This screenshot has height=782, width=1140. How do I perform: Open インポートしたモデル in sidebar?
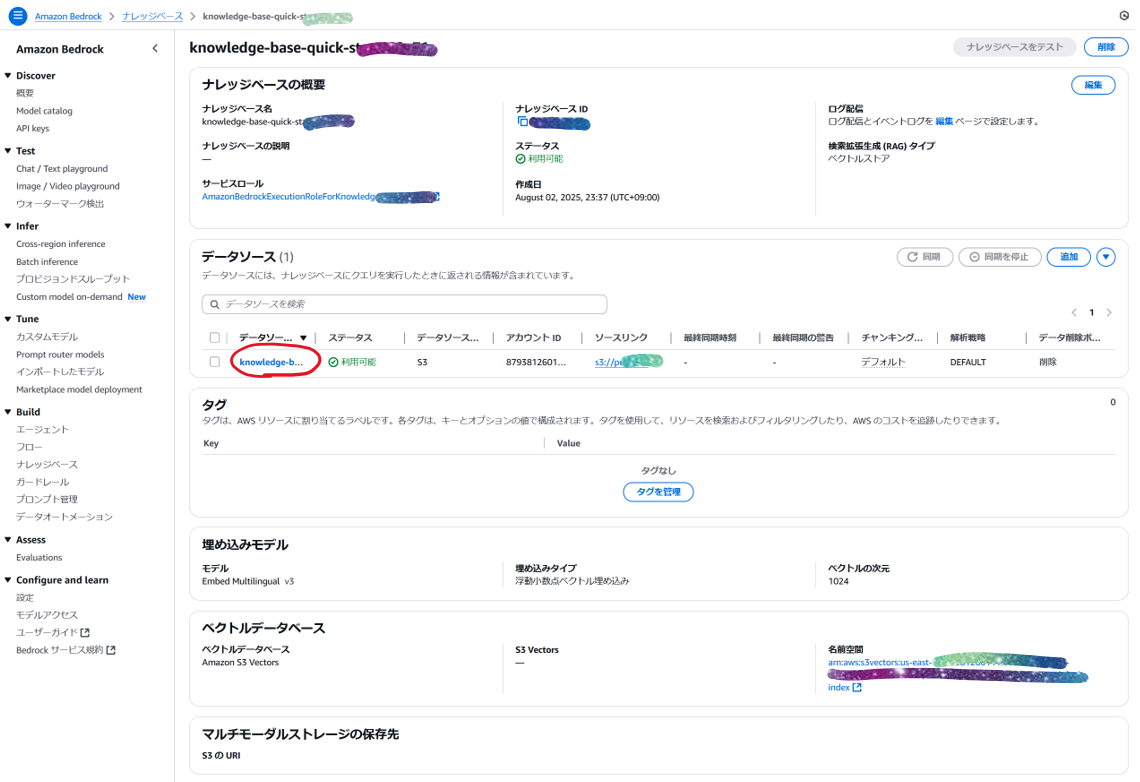60,372
